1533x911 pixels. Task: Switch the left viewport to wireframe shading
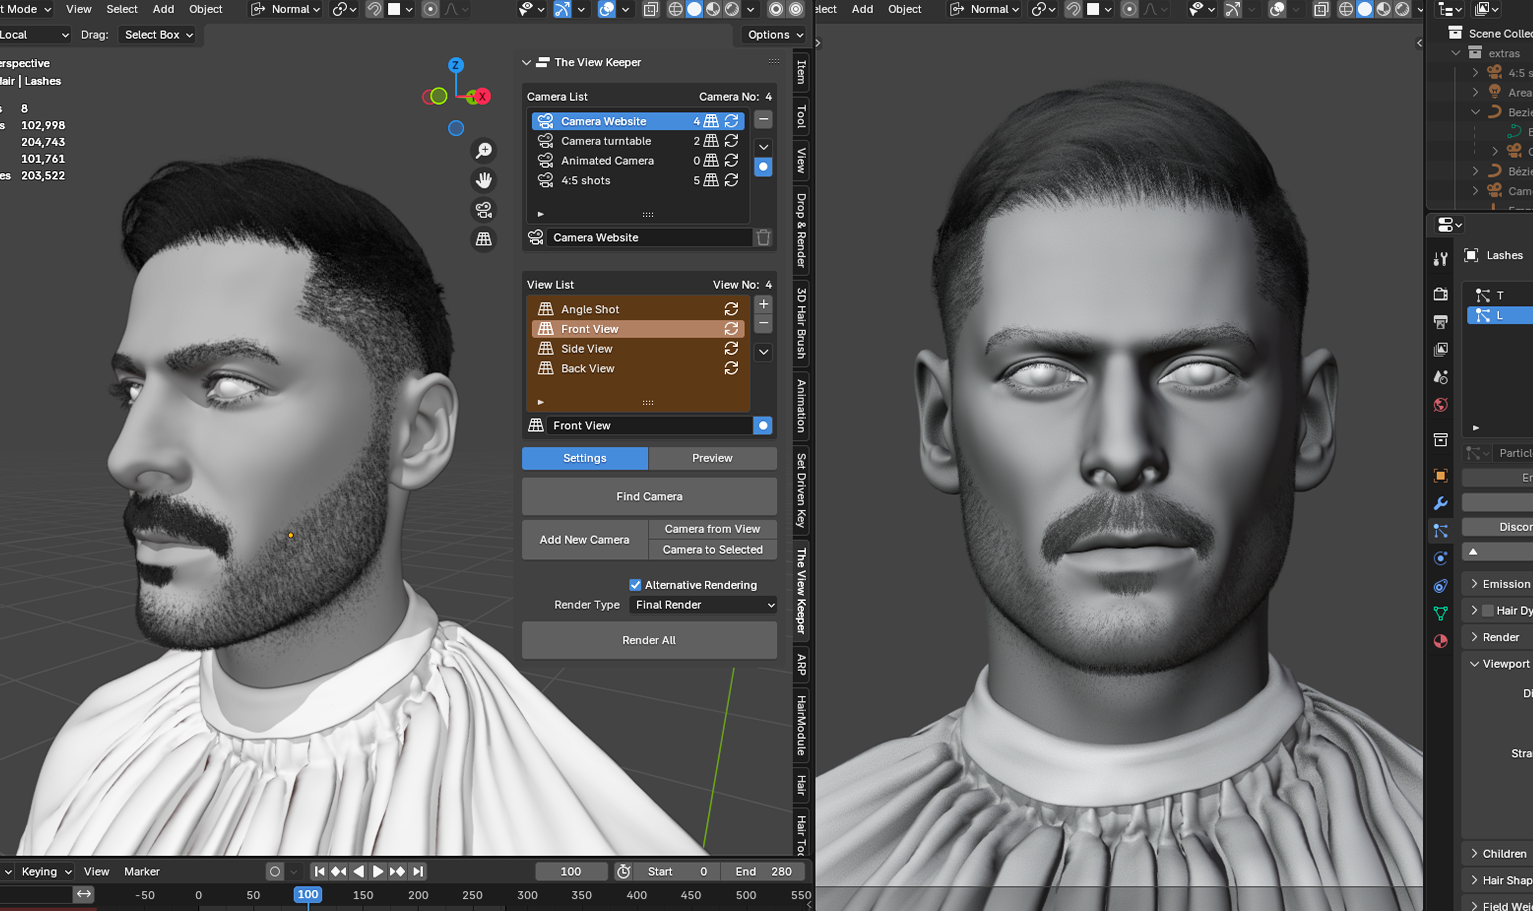tap(675, 9)
